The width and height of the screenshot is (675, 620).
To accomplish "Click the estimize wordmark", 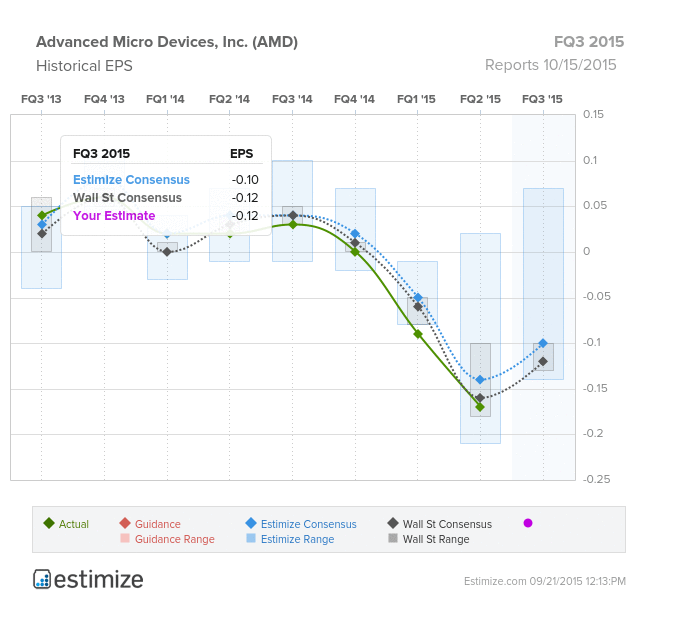I will 99,580.
